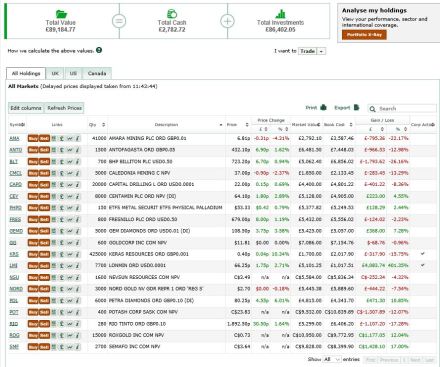
Task: Click Buy for RIO TINTO
Action: click(x=33, y=324)
